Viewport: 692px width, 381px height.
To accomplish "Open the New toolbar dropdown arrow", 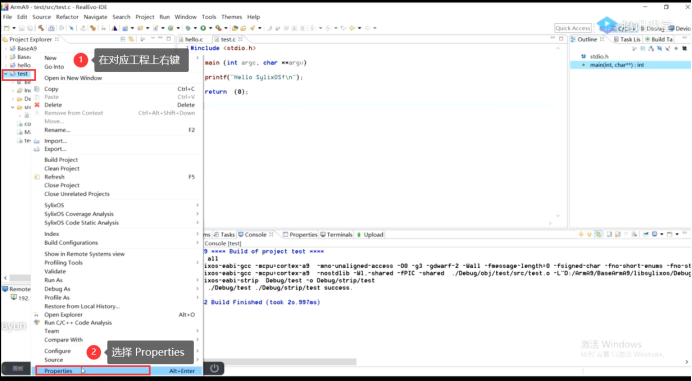I will point(13,28).
